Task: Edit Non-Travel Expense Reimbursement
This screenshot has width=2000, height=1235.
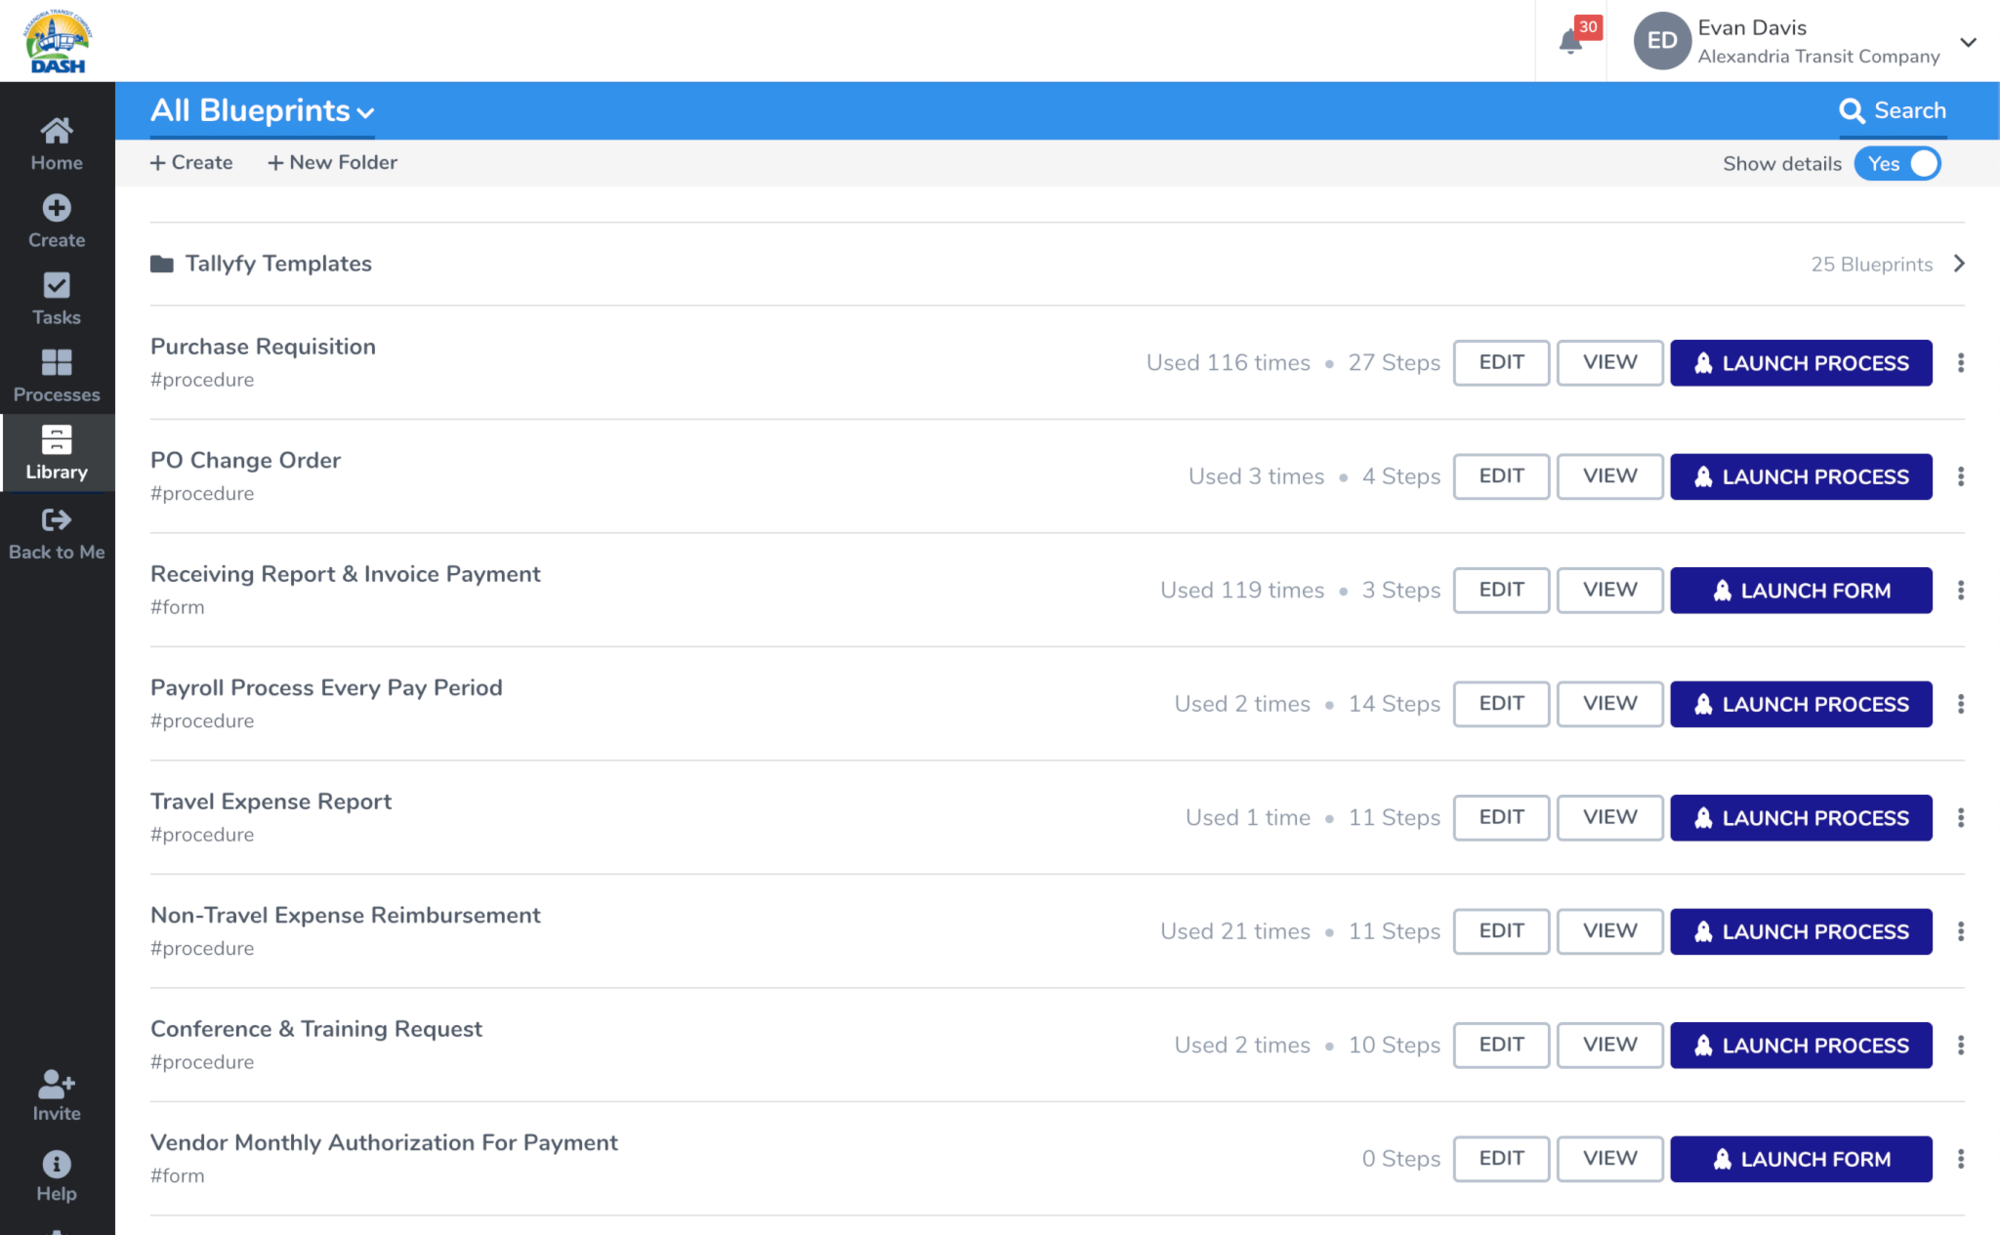Action: pos(1501,931)
